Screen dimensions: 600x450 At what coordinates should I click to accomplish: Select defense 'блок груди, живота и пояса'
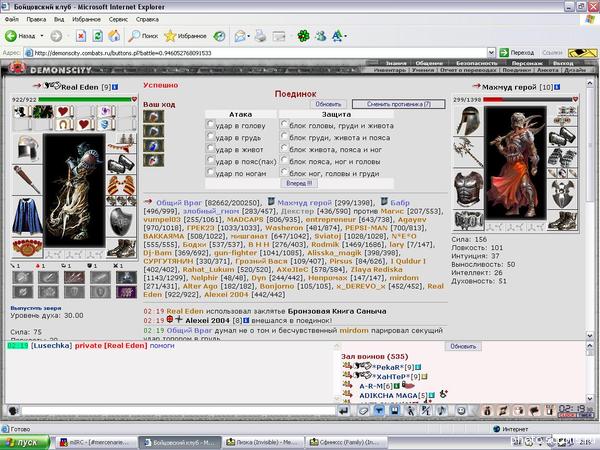(x=284, y=136)
